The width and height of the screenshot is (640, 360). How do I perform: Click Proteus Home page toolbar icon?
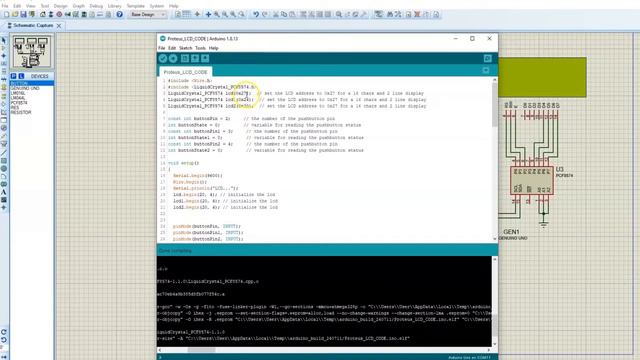click(42, 15)
